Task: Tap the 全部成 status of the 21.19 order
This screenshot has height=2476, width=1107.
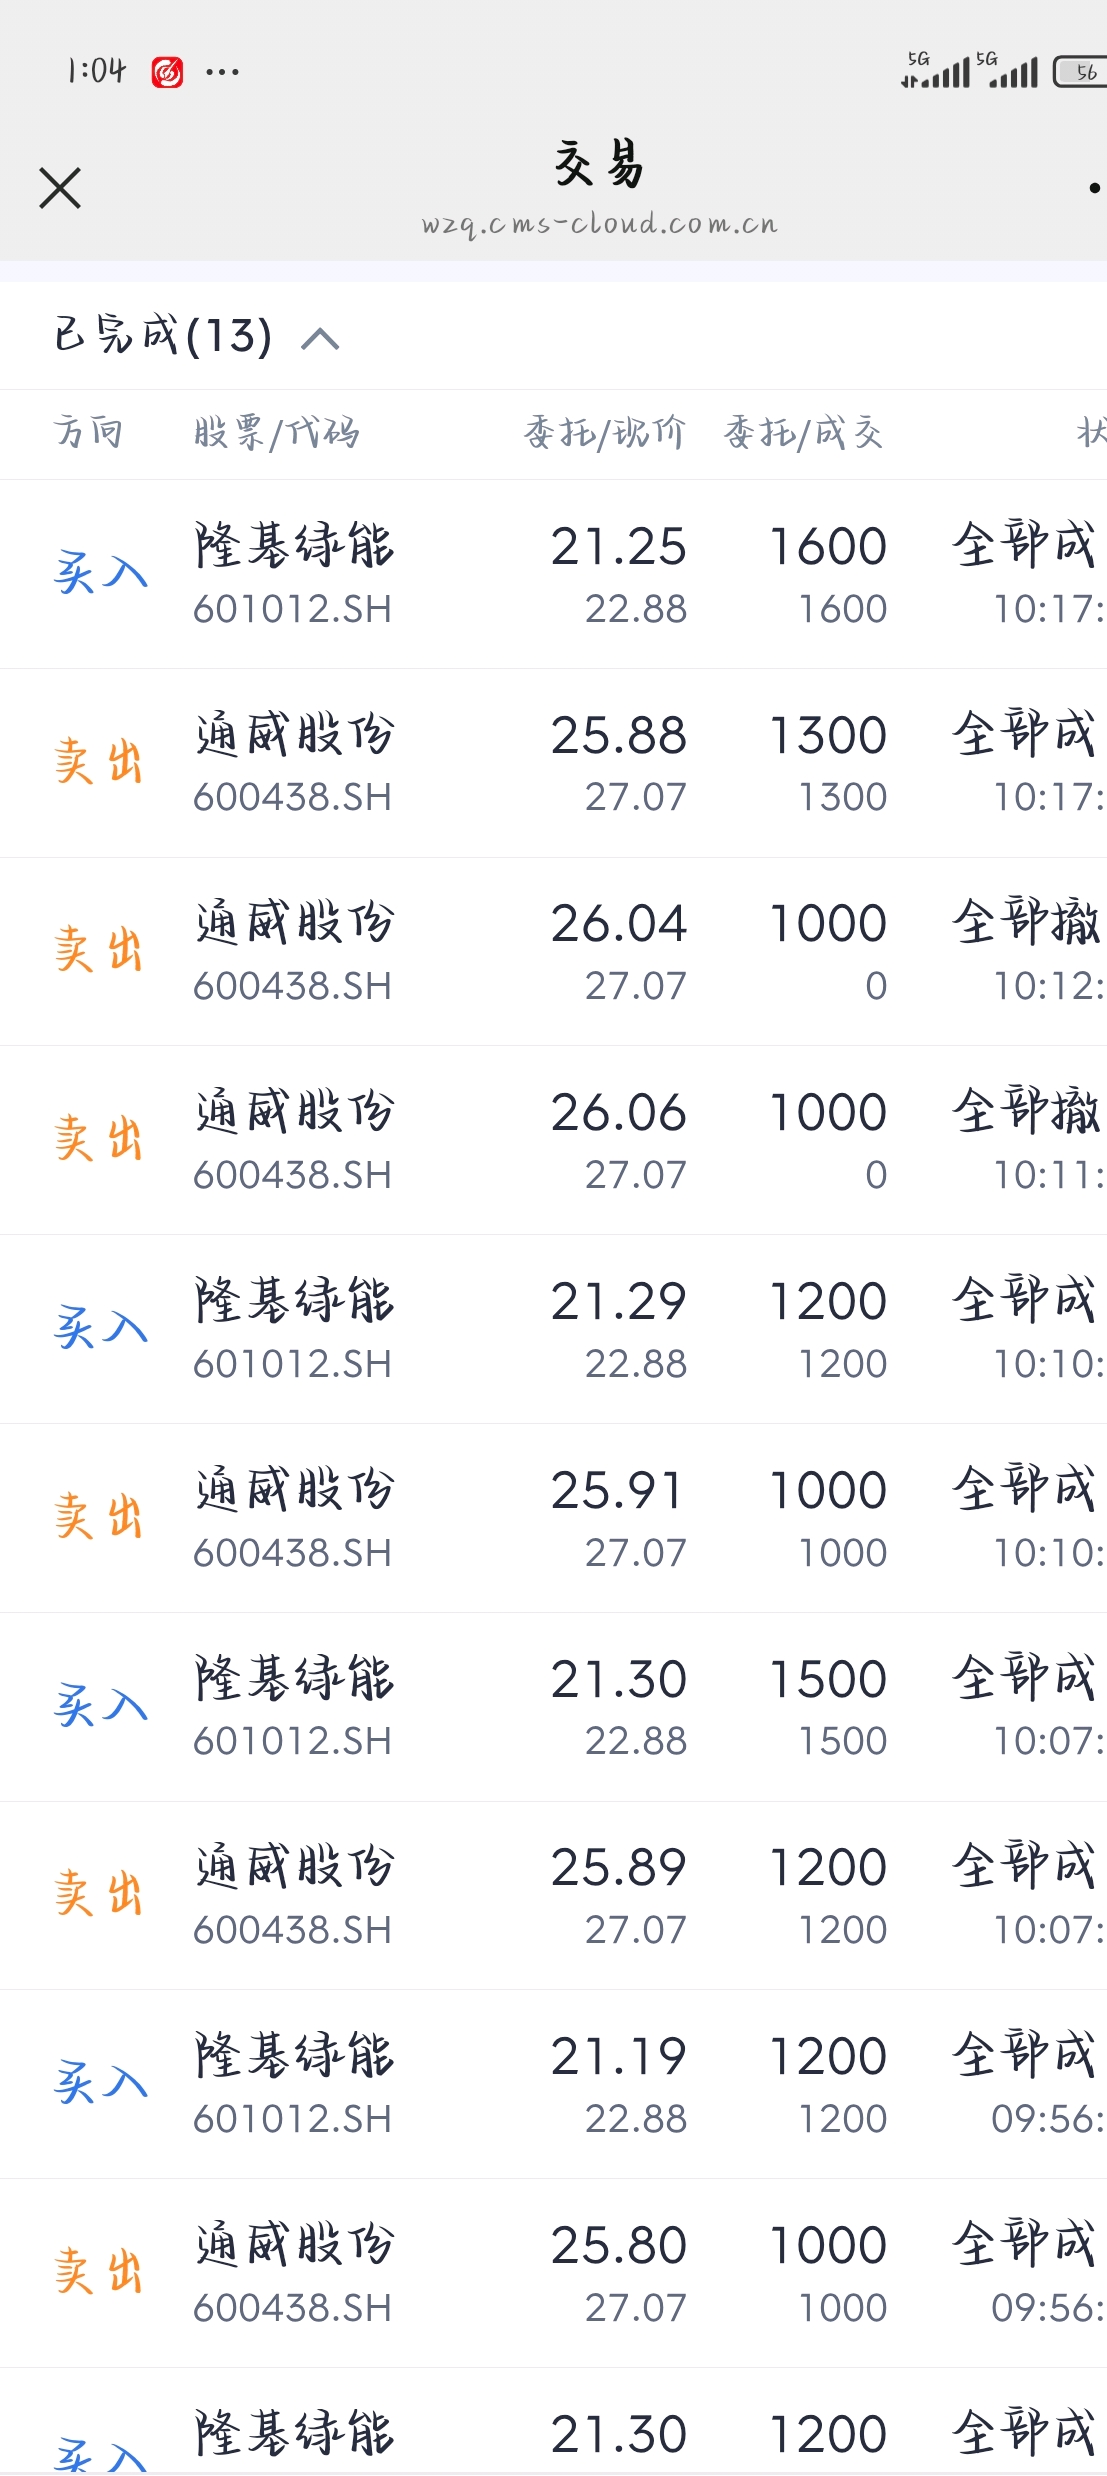Action: (x=1024, y=2056)
